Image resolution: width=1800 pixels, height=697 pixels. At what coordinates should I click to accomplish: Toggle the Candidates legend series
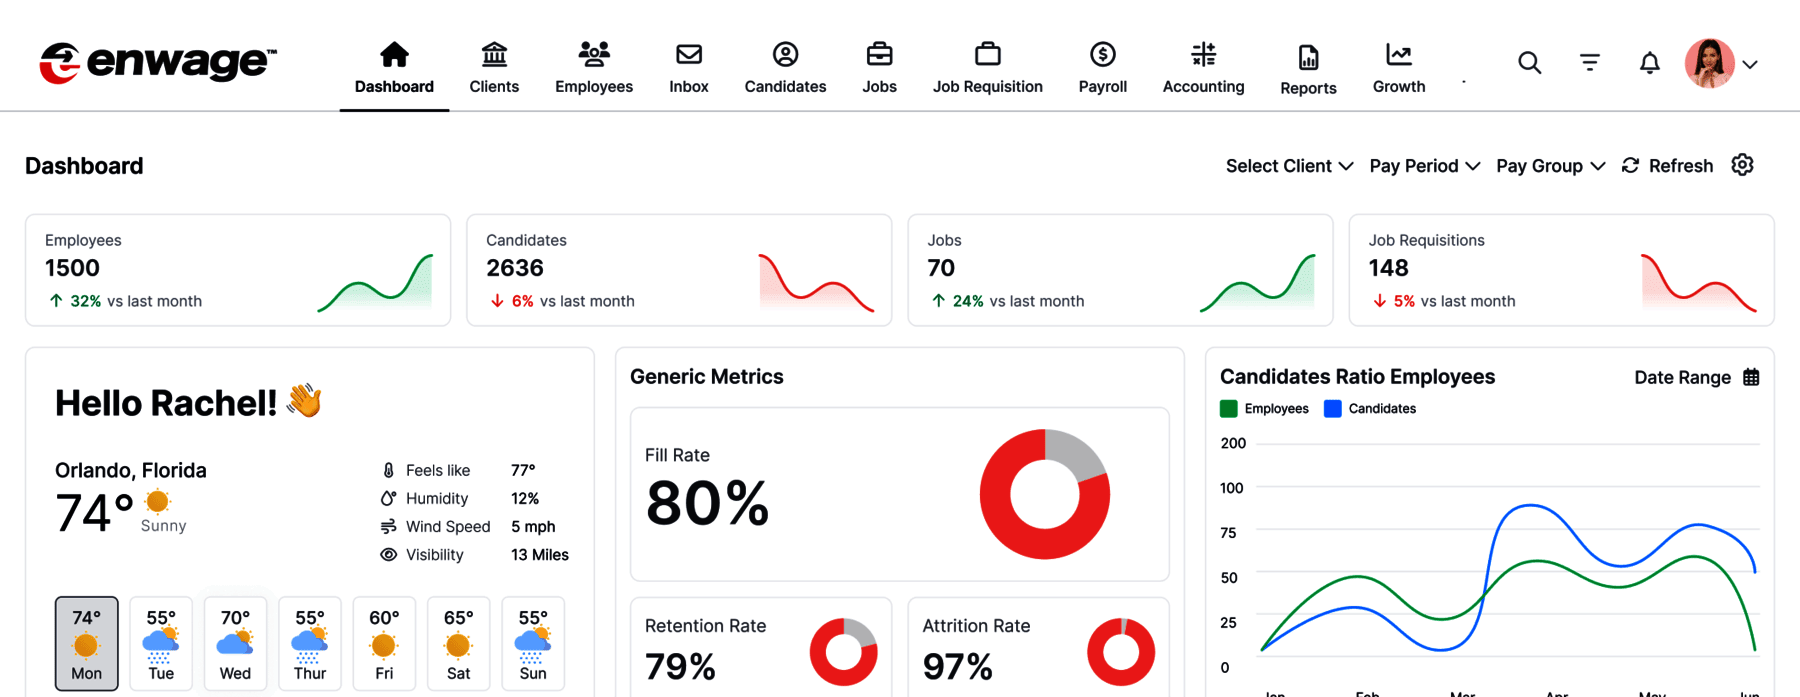[x=1370, y=408]
